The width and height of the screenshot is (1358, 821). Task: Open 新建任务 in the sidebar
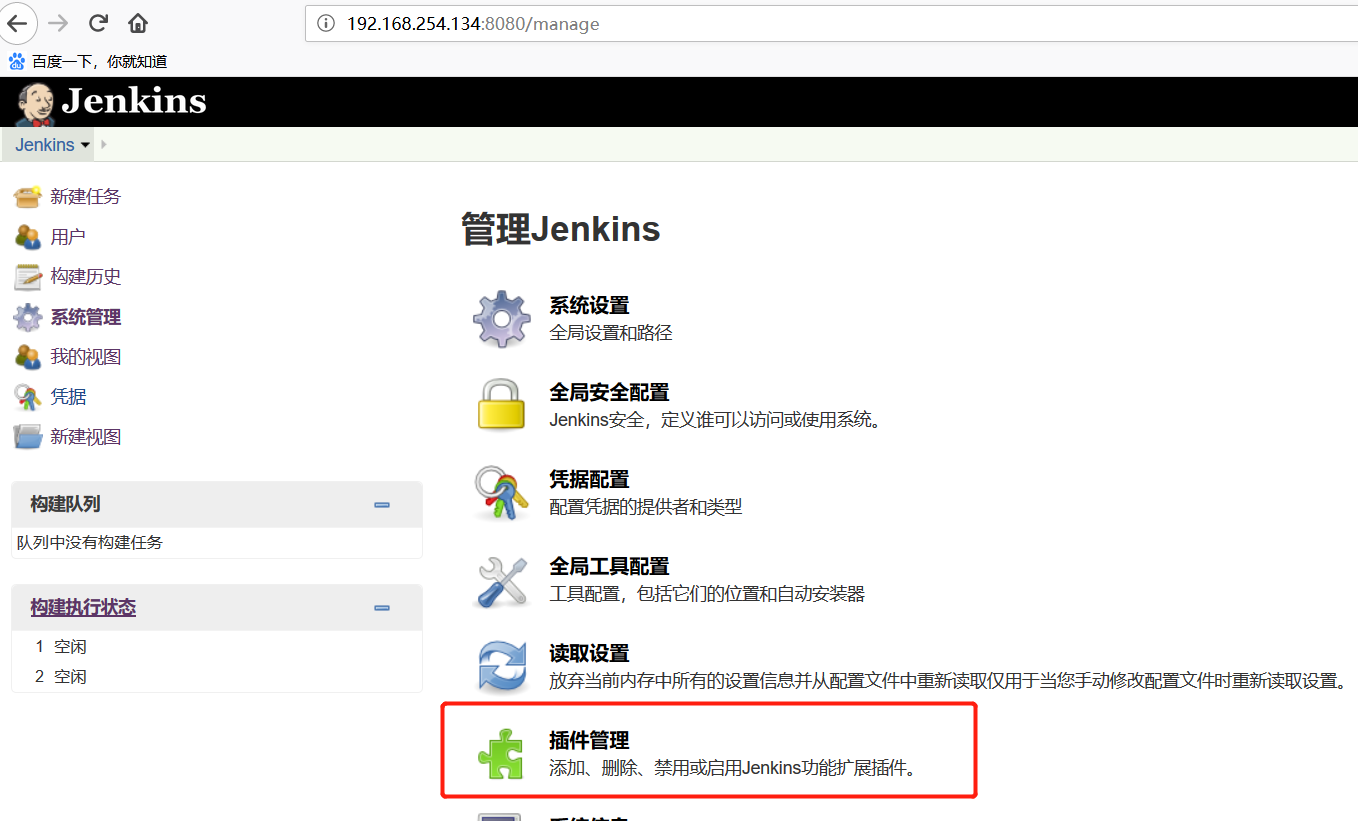[86, 197]
